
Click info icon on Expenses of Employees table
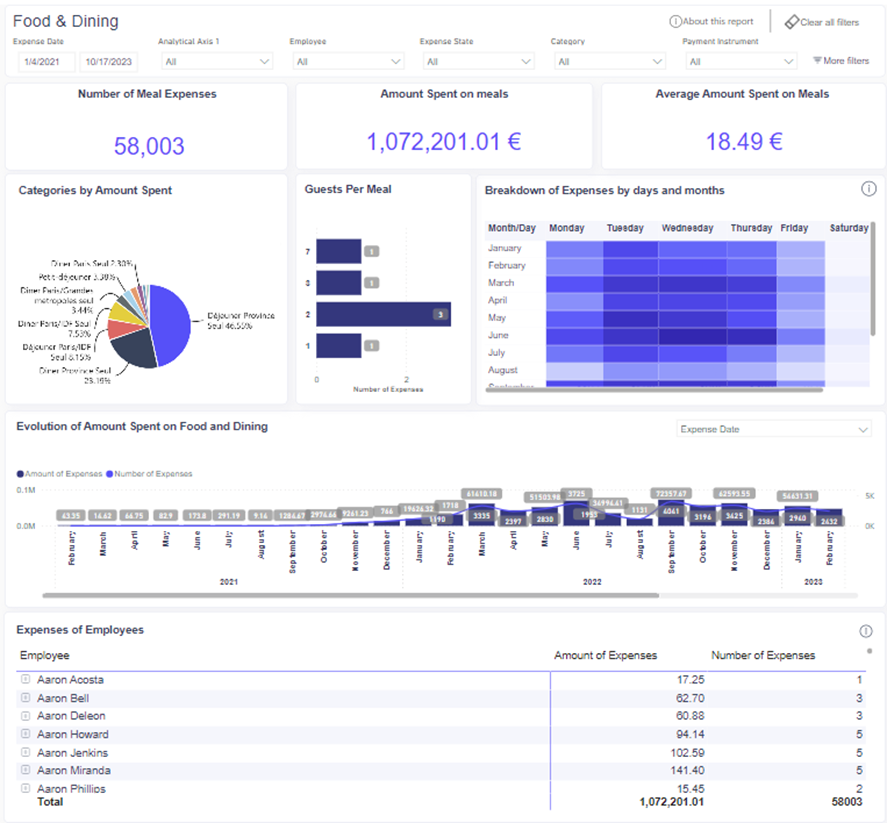[x=865, y=631]
